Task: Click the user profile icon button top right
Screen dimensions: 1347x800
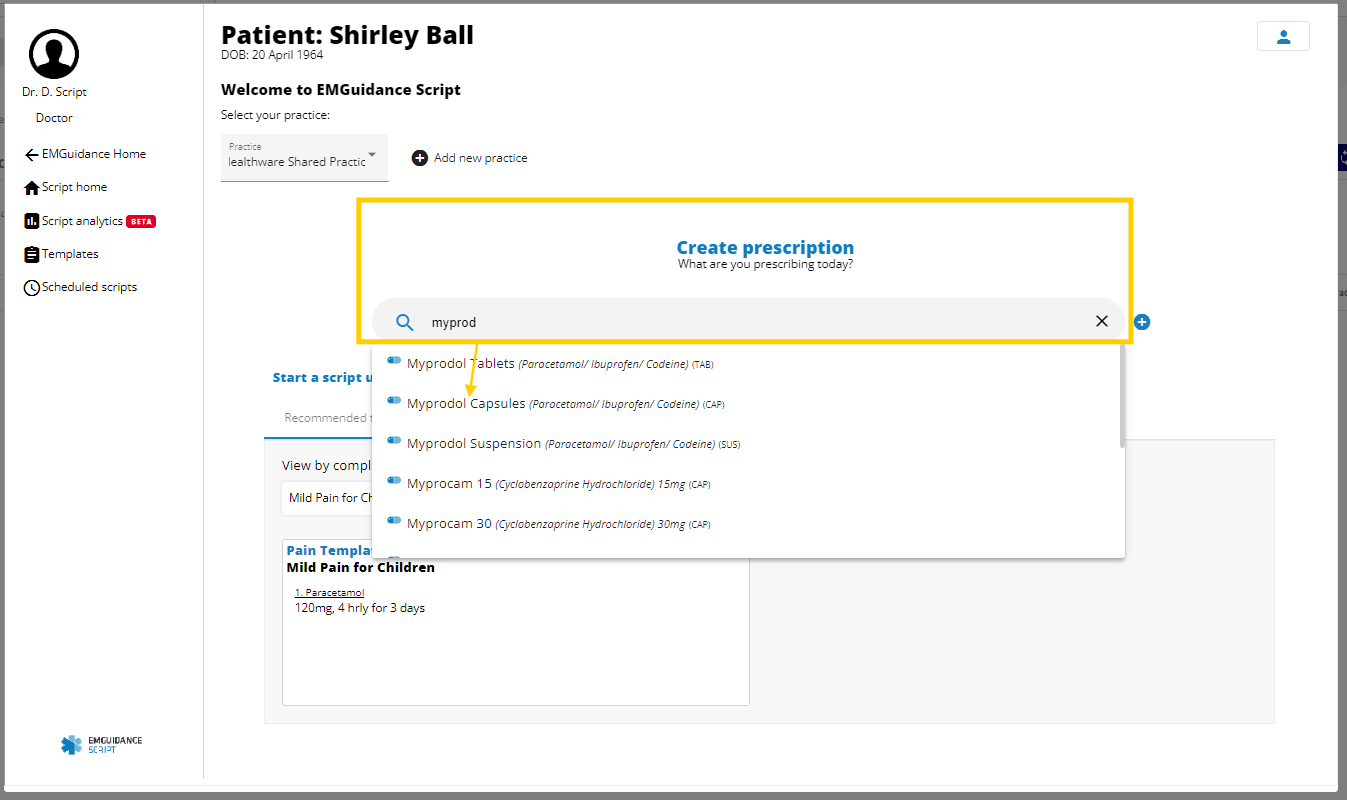Action: pyautogui.click(x=1283, y=37)
